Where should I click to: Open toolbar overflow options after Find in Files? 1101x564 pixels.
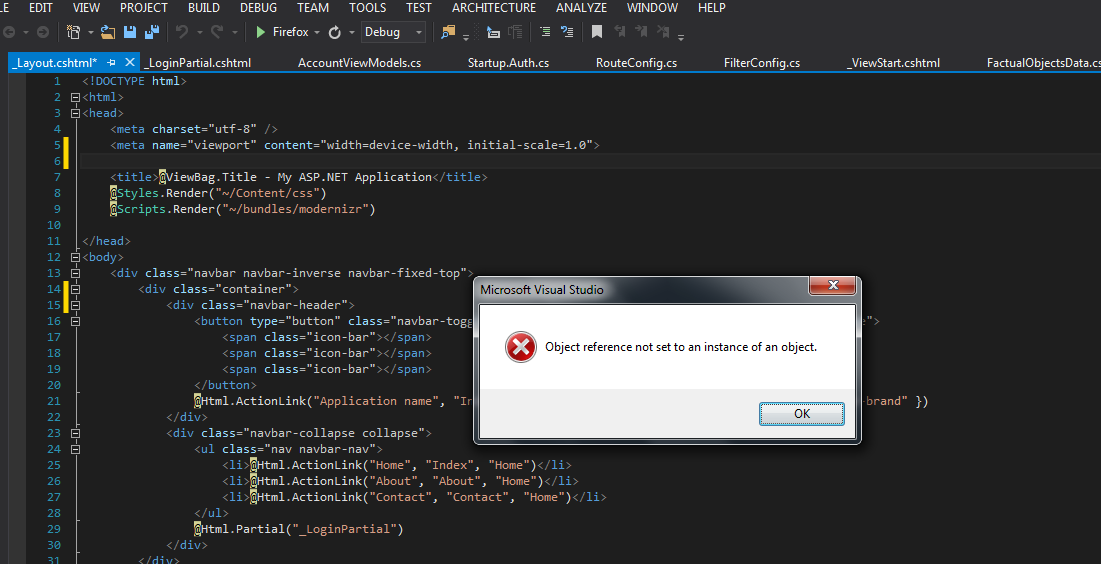[x=466, y=37]
